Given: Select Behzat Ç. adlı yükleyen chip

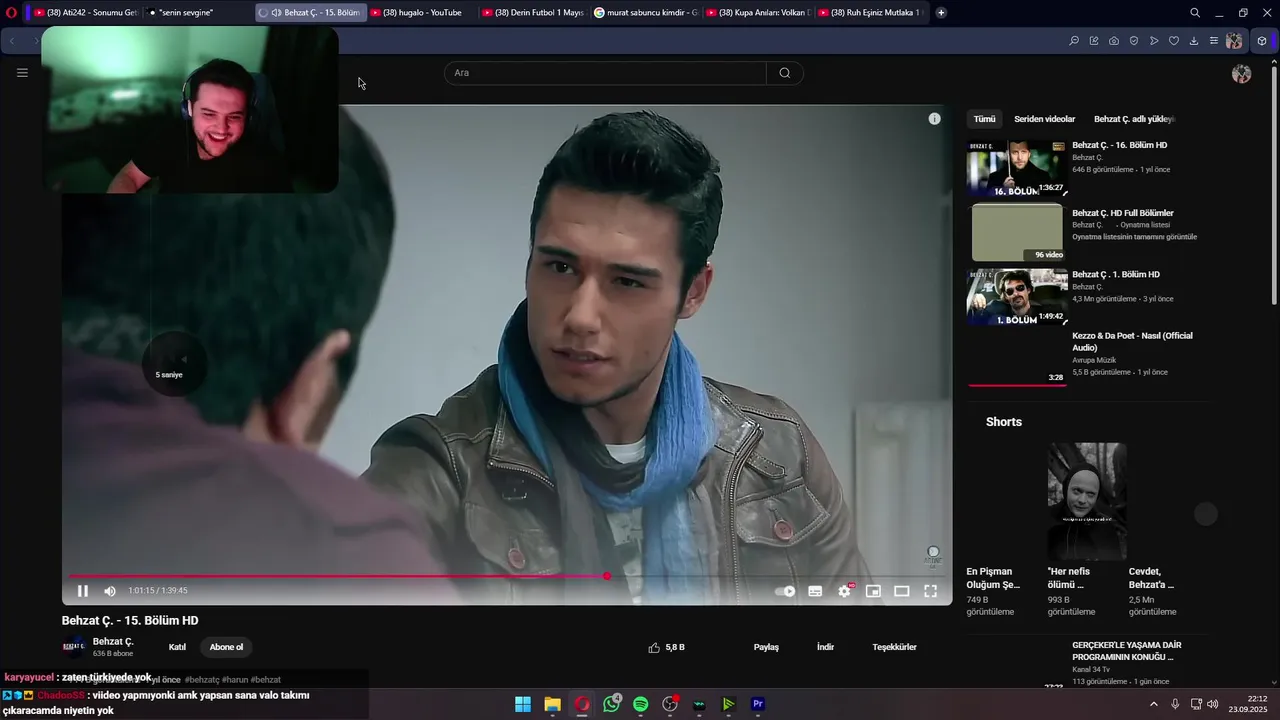Looking at the screenshot, I should (1134, 119).
